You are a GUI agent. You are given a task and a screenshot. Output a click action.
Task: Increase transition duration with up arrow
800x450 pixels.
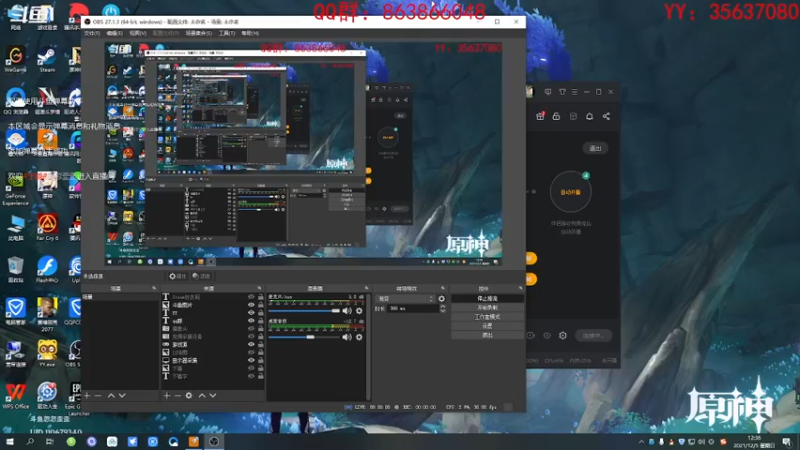(x=442, y=307)
